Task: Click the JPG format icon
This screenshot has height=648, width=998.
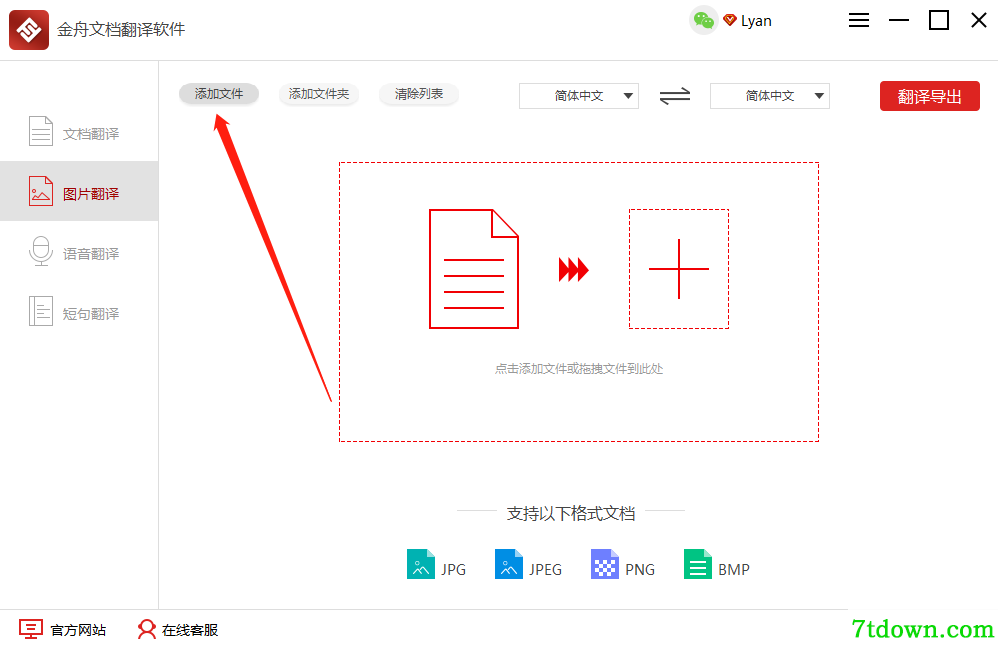Action: coord(420,564)
